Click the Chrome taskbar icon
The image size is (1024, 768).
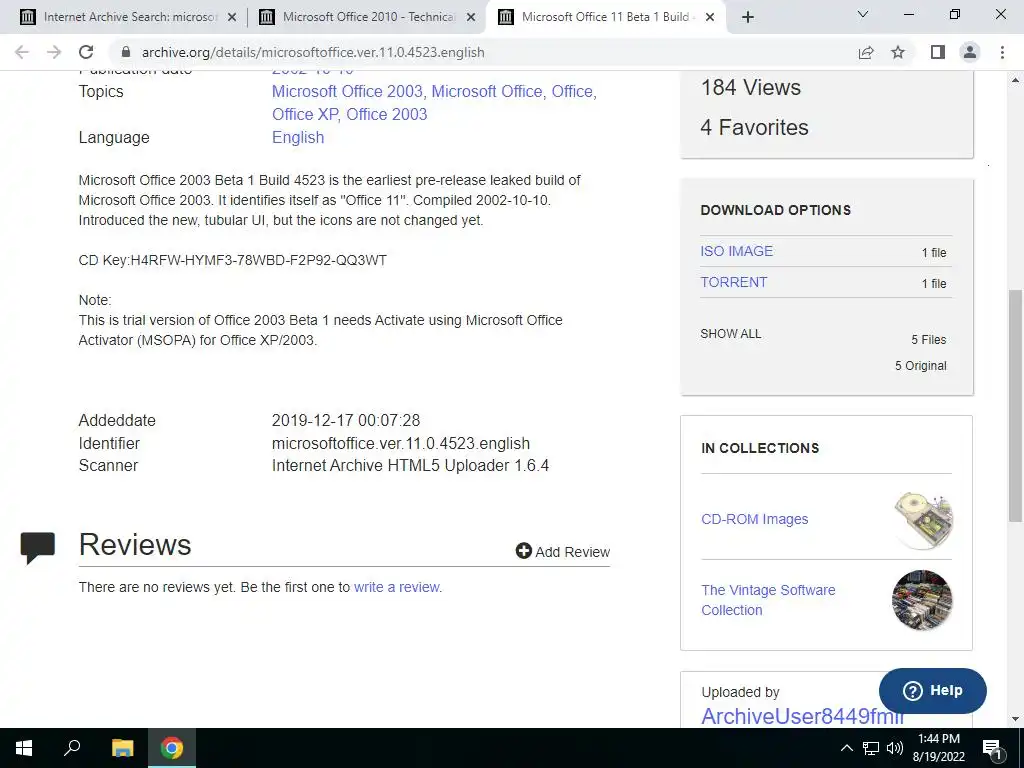pos(172,748)
